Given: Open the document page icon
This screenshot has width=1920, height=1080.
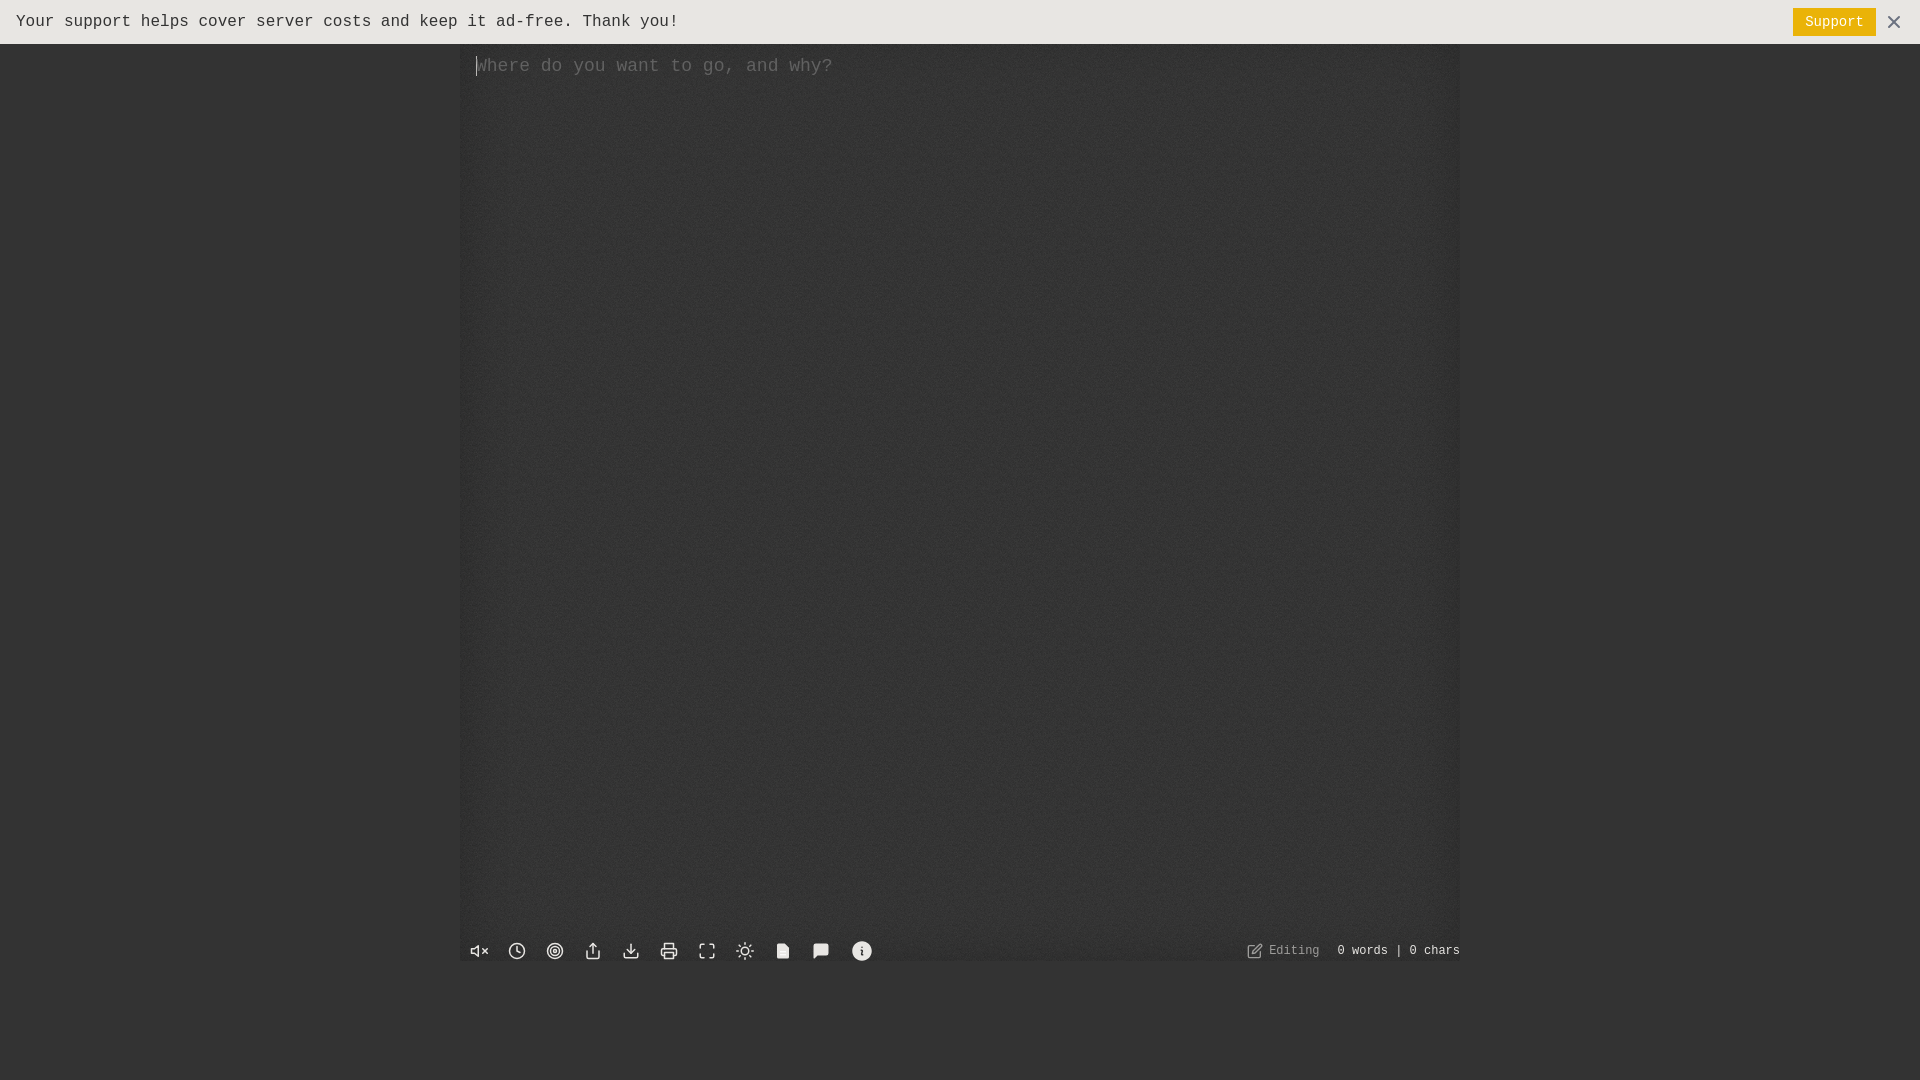Looking at the screenshot, I should click(x=783, y=951).
